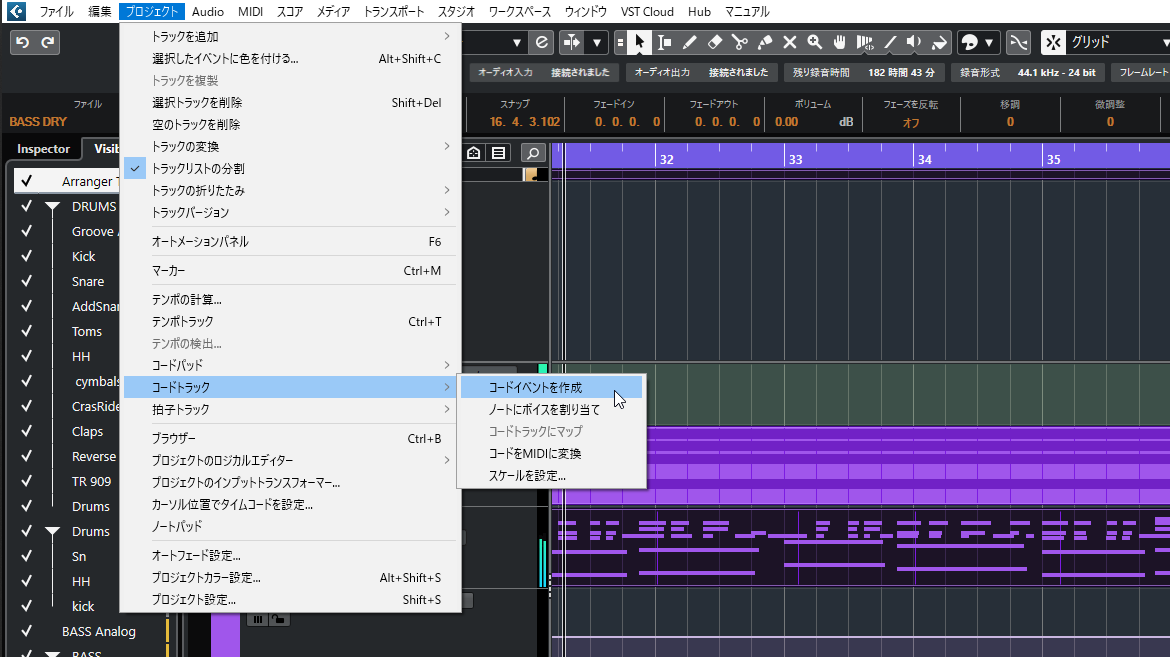This screenshot has height=657, width=1170.
Task: Toggle visibility checkbox for Kick track
Action: click(x=27, y=256)
